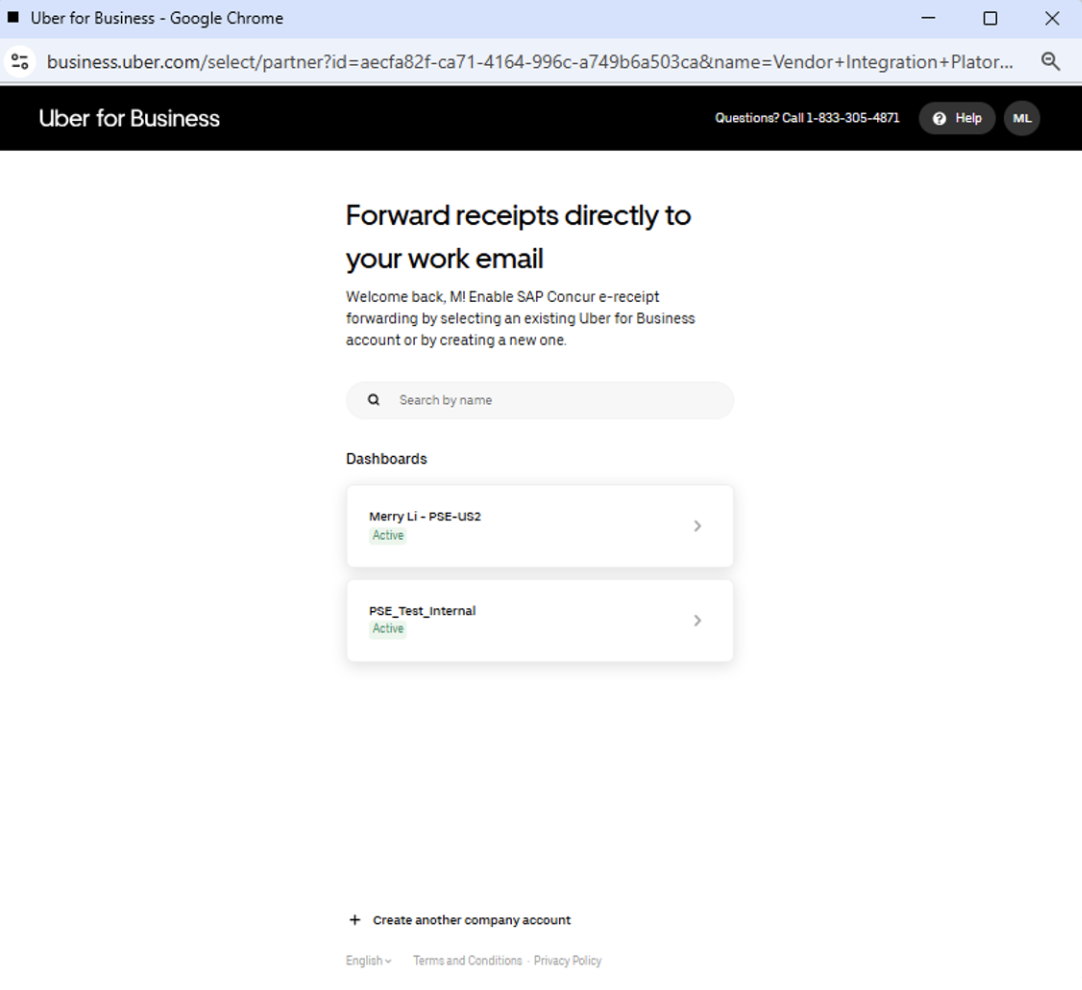
Task: Click the plus icon for creating company account
Action: point(355,920)
